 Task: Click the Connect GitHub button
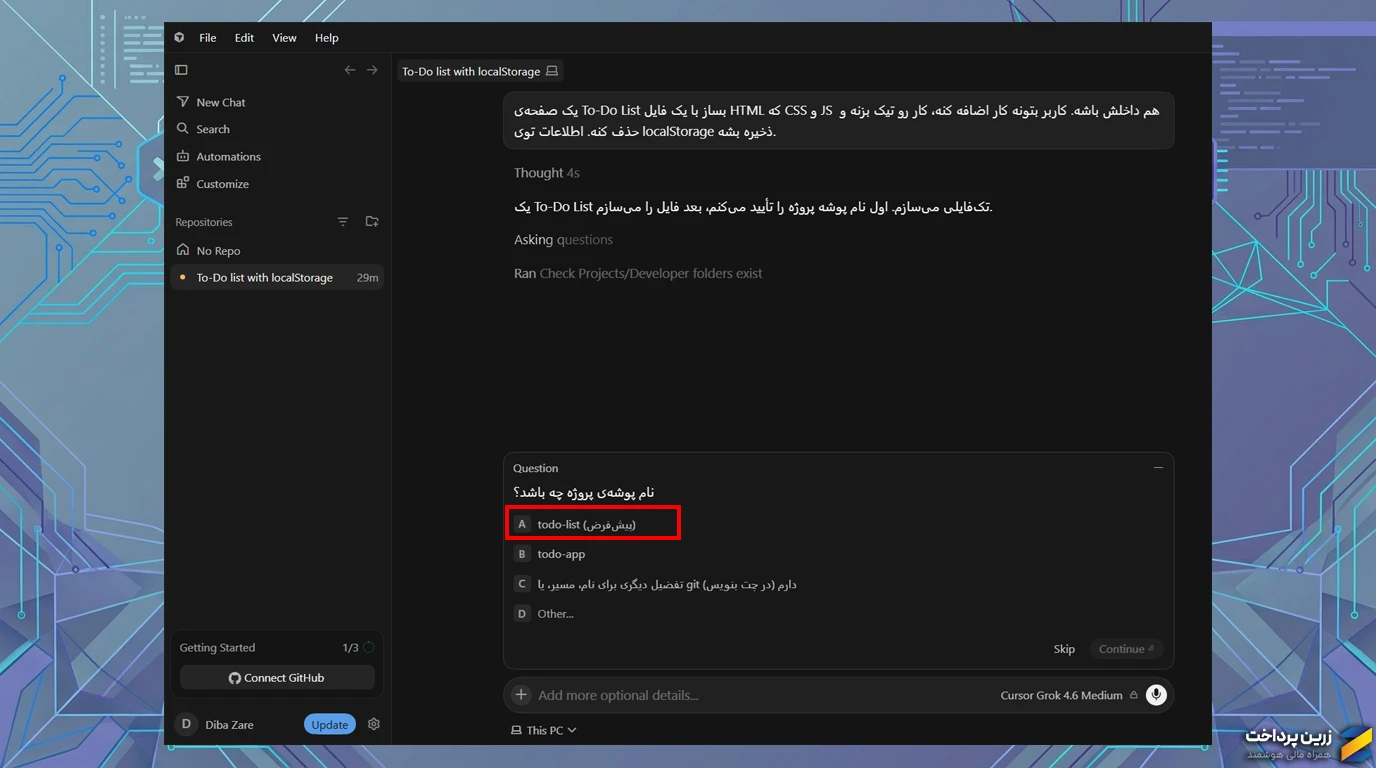pyautogui.click(x=277, y=678)
